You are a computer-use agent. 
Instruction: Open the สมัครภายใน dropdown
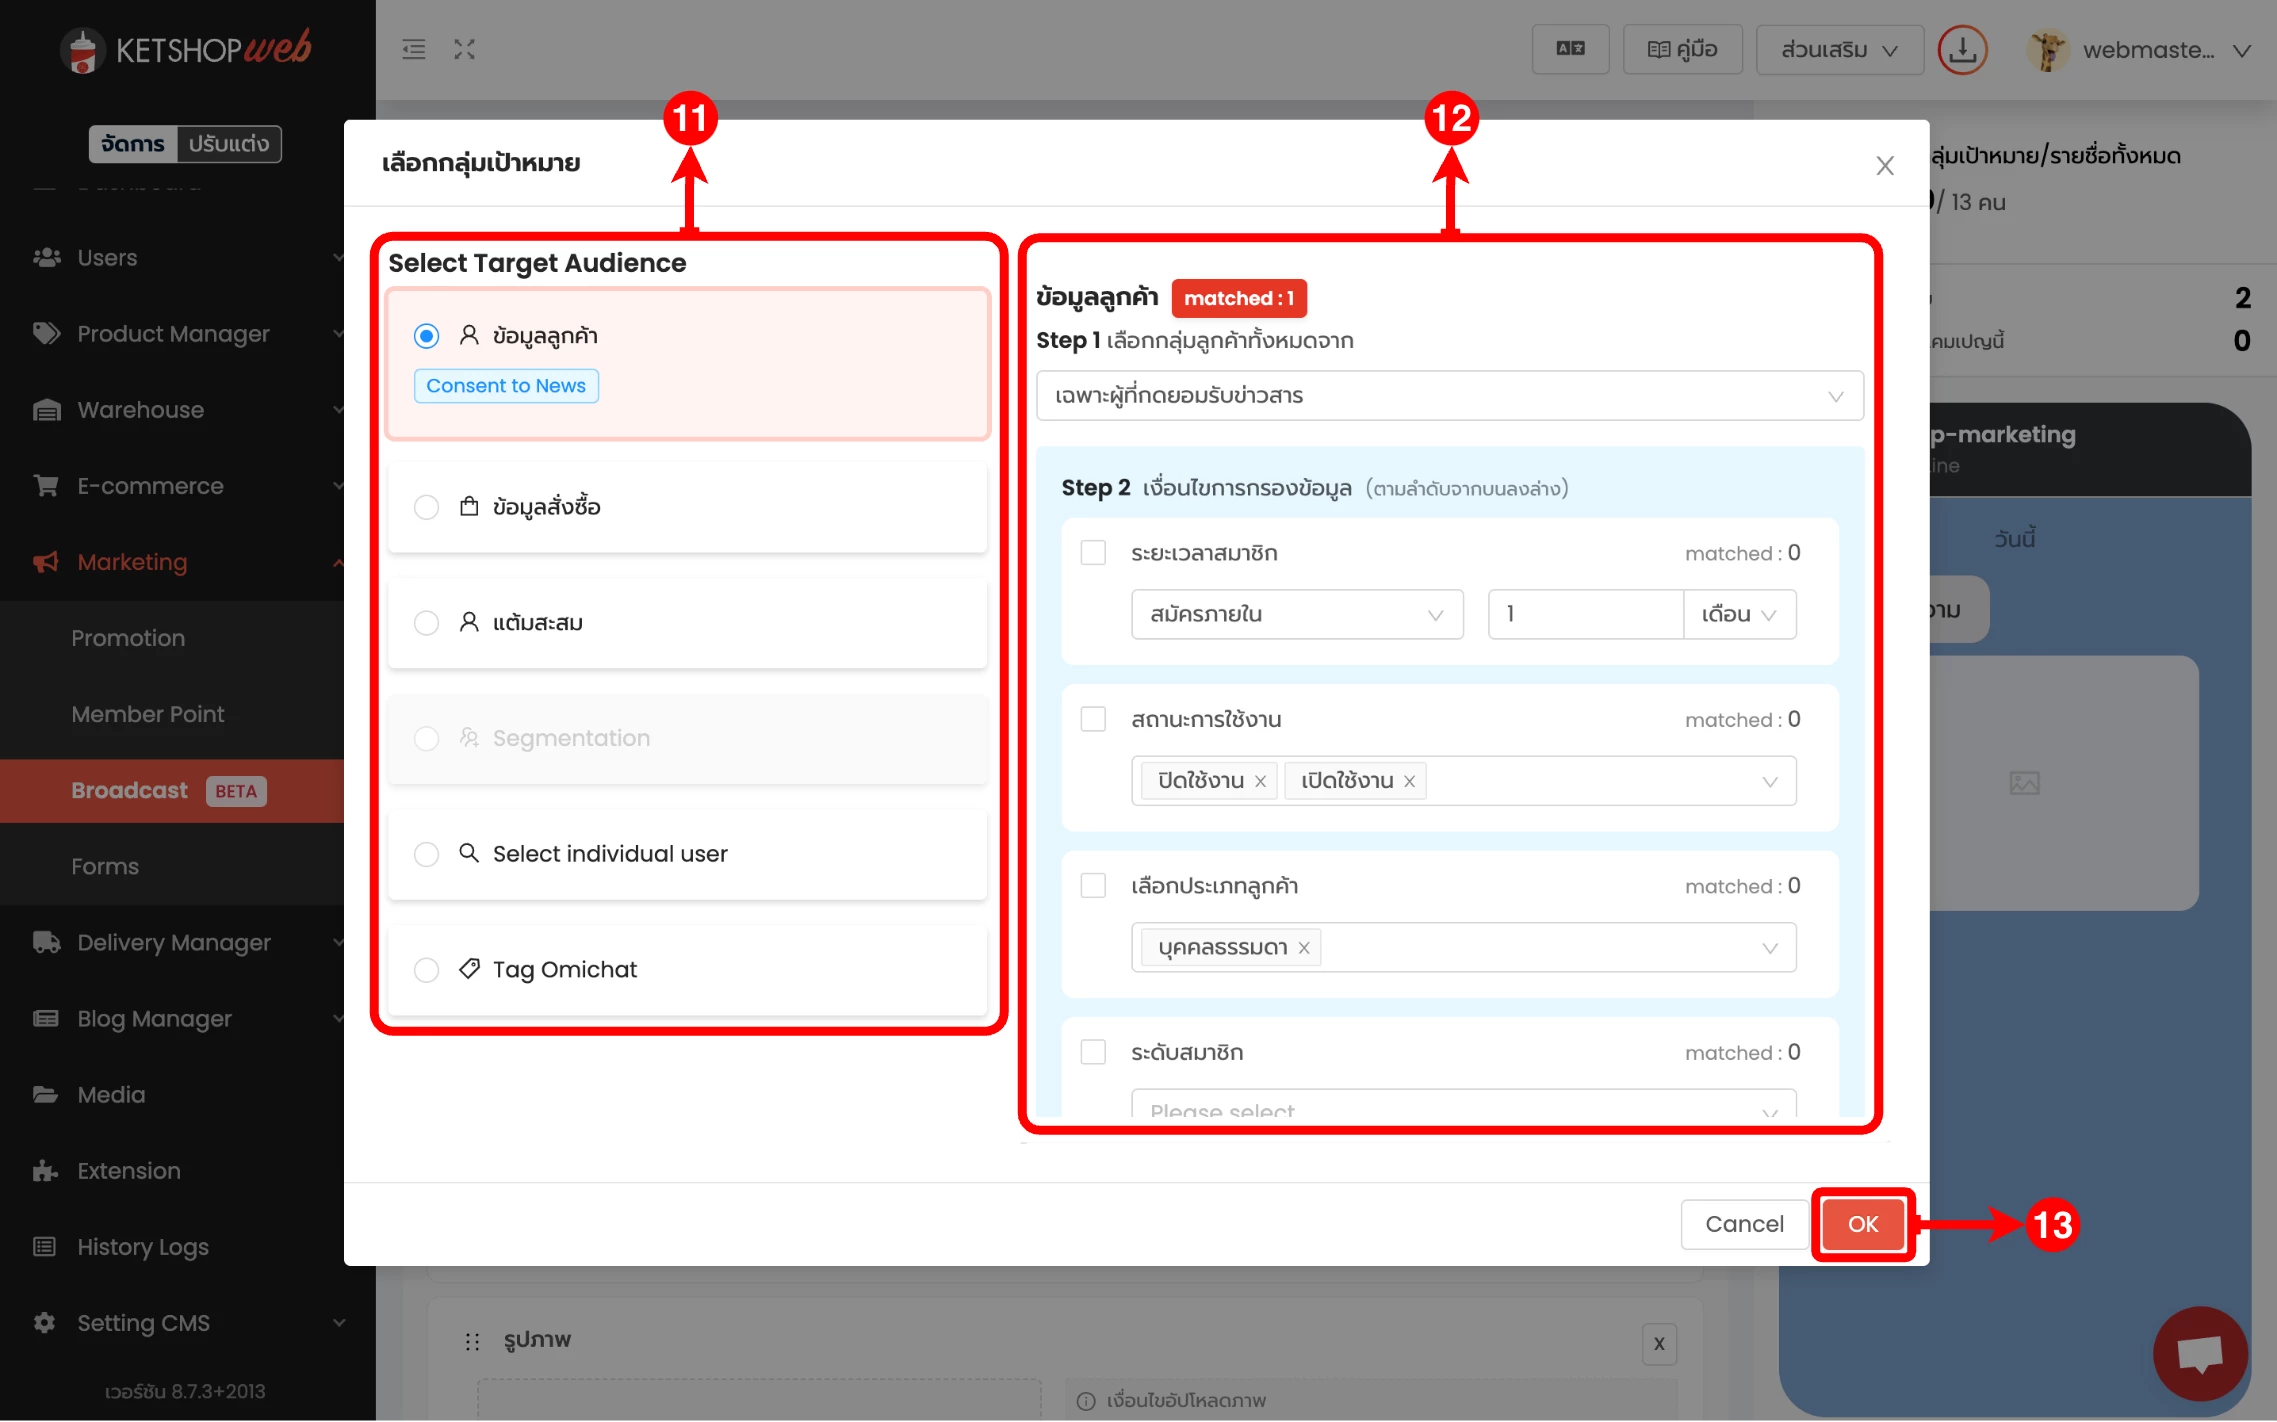tap(1296, 614)
